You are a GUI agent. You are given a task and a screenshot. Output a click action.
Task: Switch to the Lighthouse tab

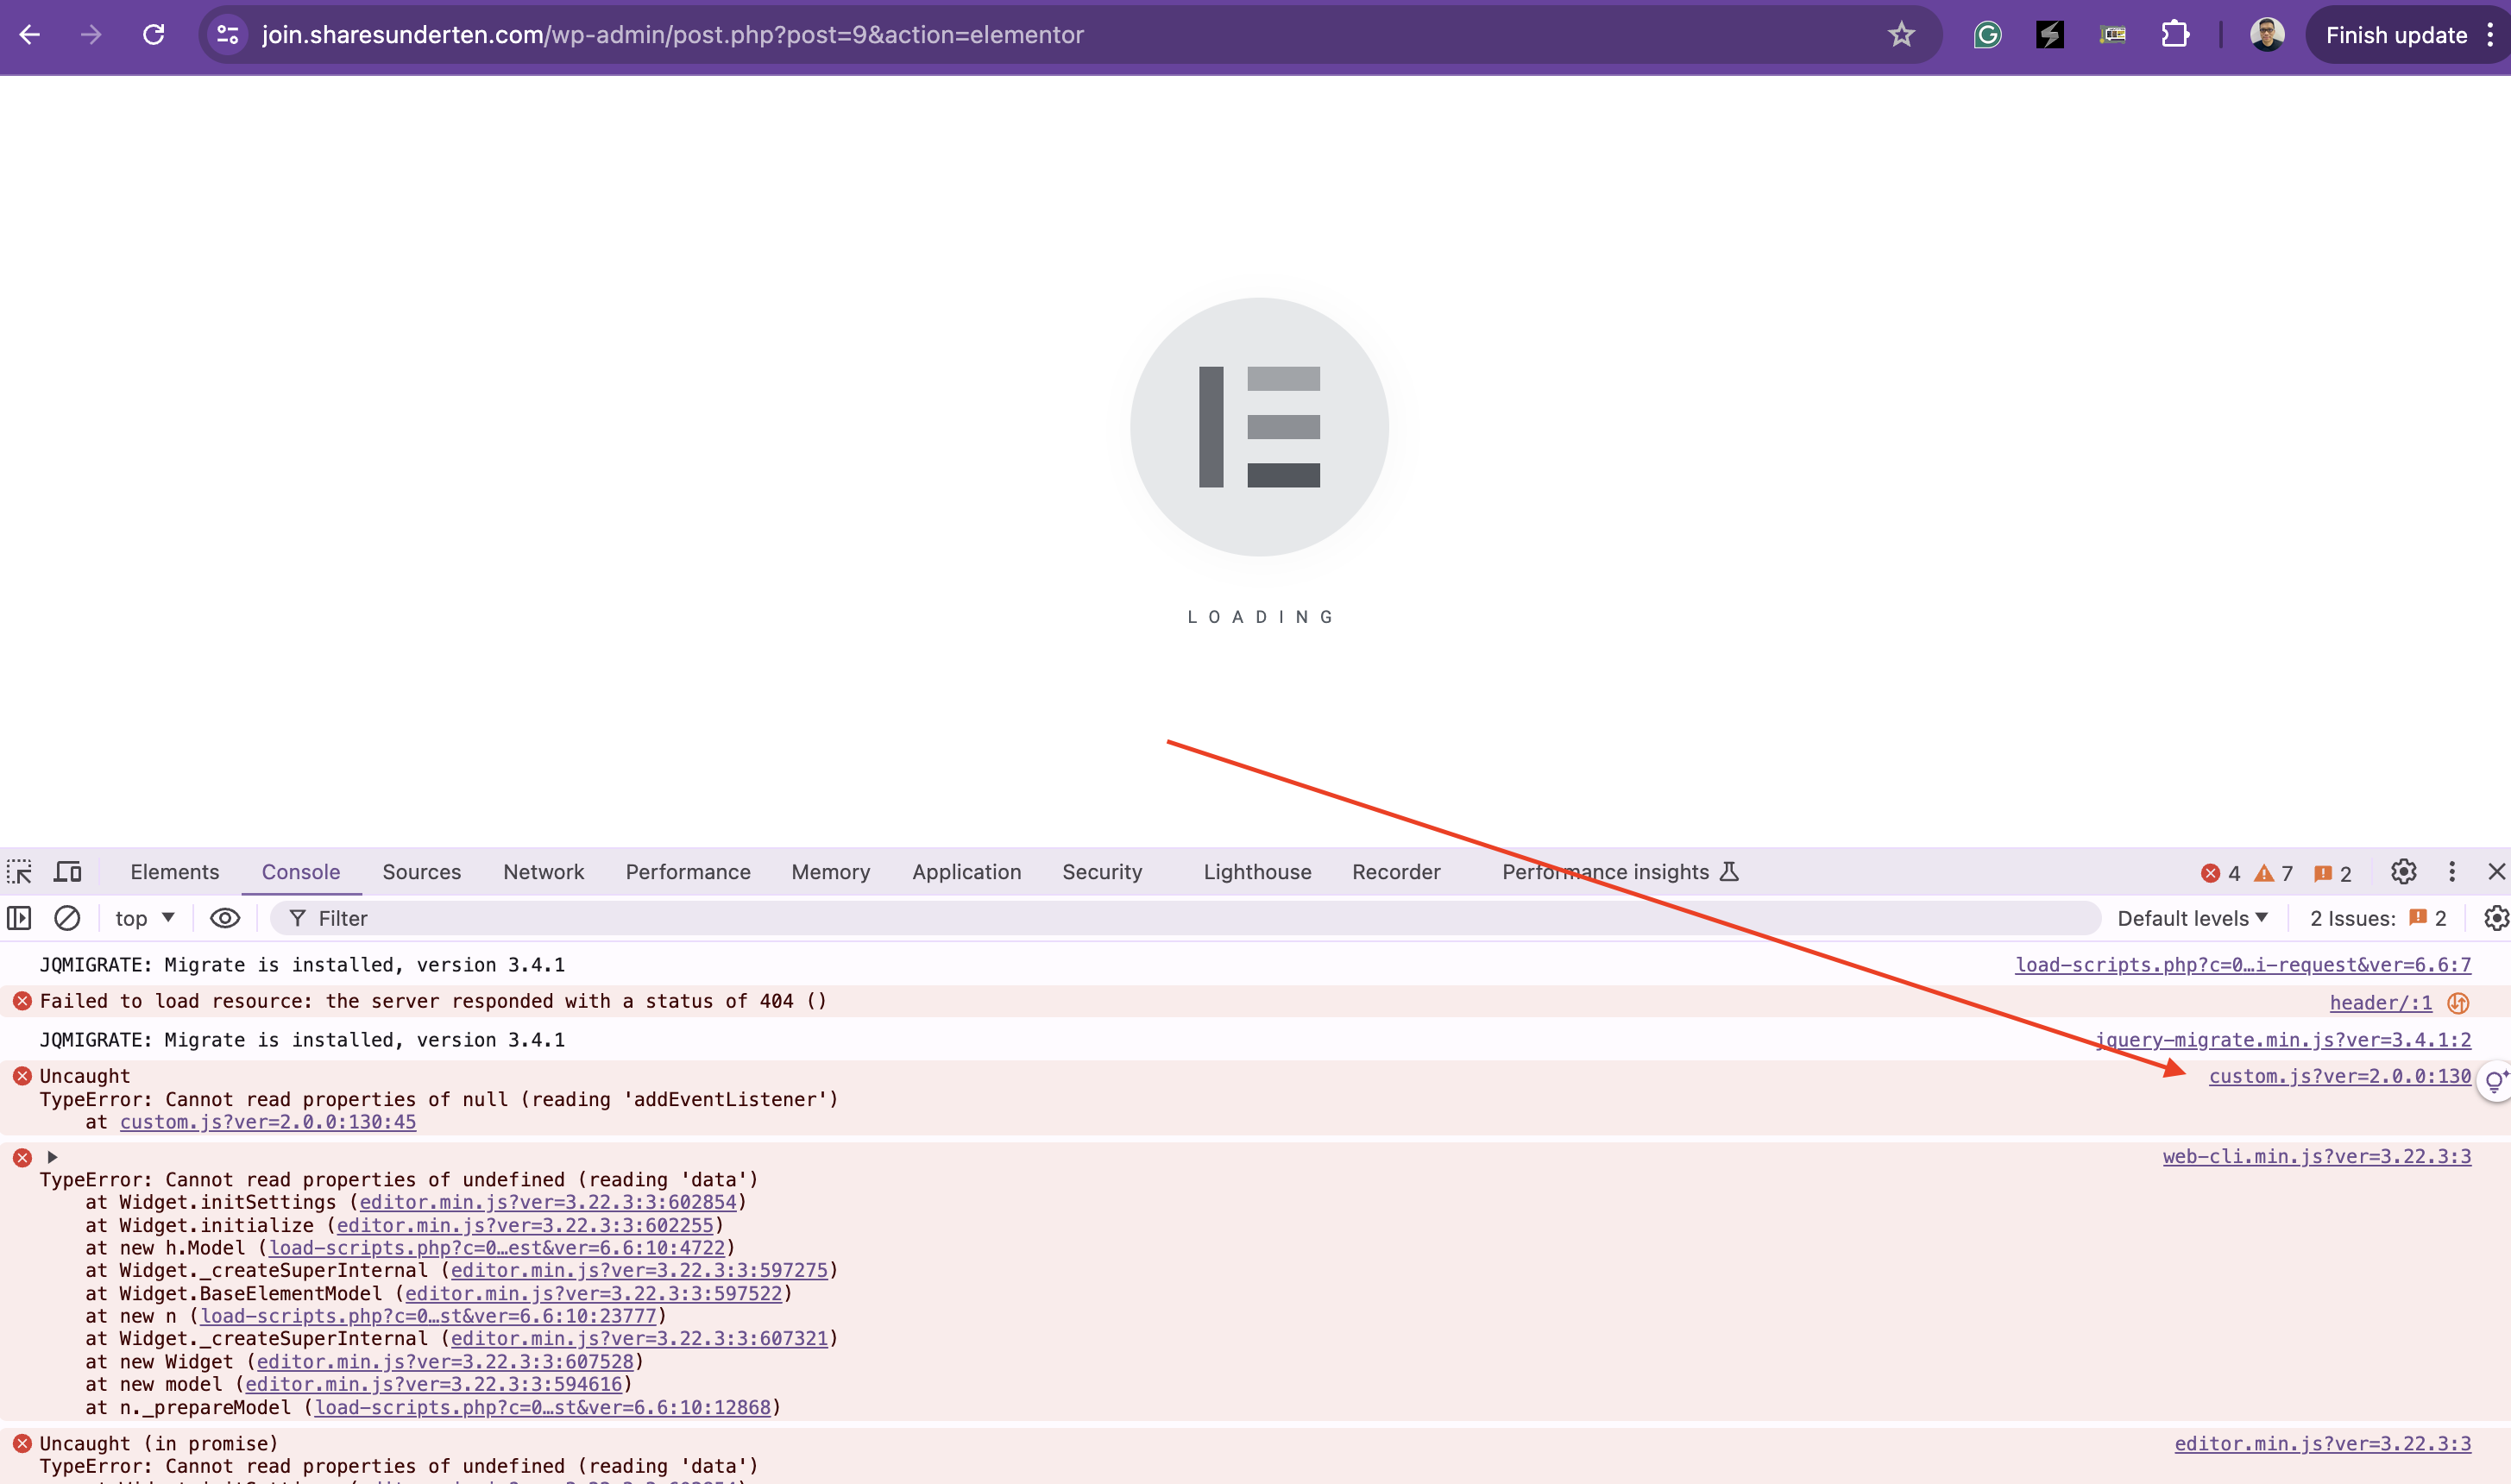click(x=1257, y=872)
